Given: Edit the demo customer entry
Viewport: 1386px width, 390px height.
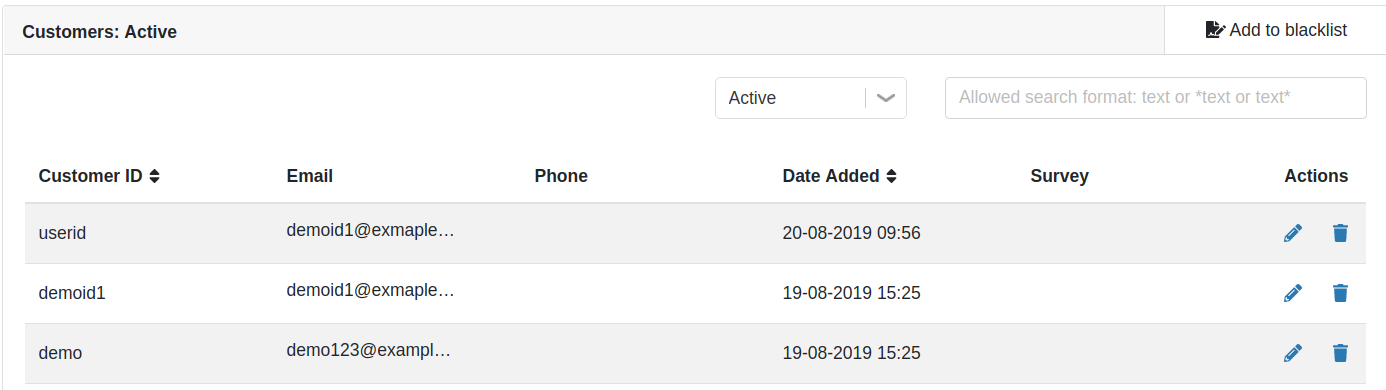Looking at the screenshot, I should 1293,353.
